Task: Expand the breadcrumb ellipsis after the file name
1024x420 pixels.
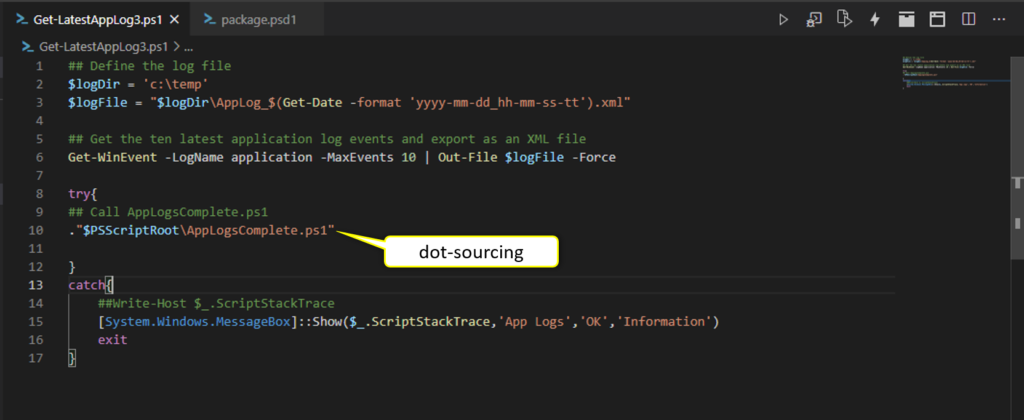Action: pos(189,46)
